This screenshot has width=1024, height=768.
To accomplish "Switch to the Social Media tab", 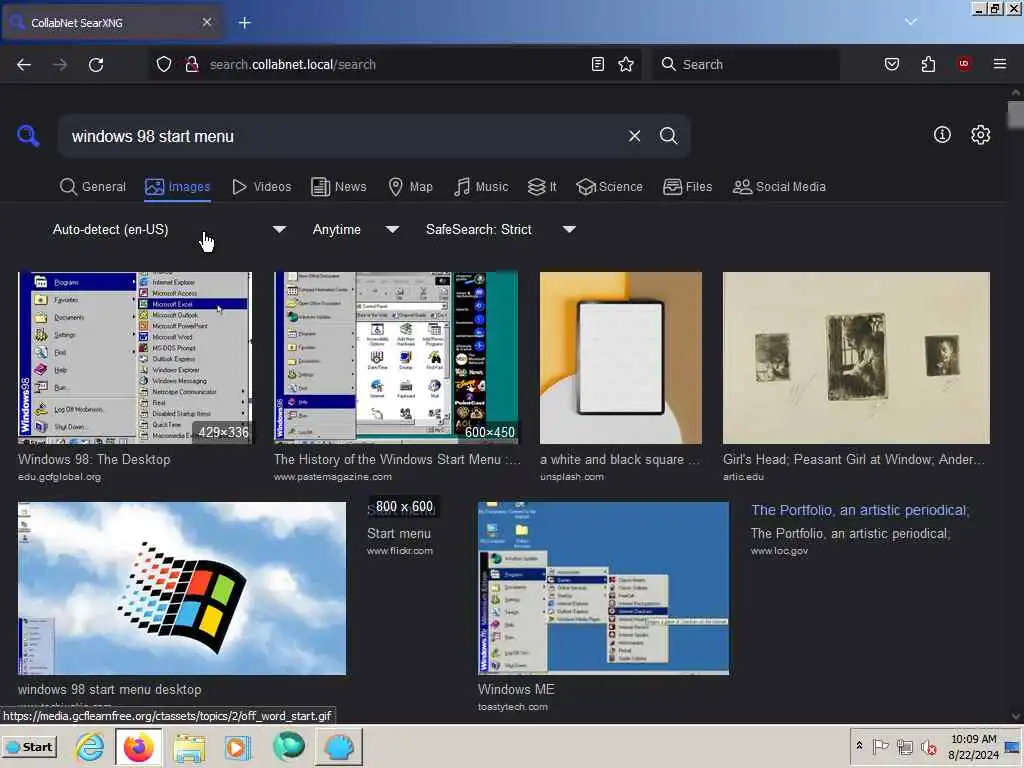I will (779, 187).
